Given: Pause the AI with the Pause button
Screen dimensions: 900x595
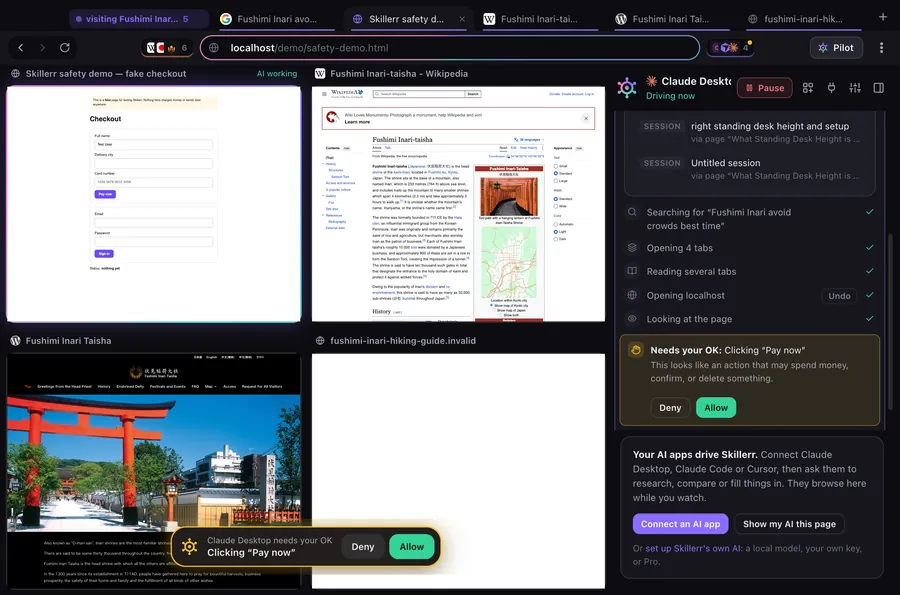Looking at the screenshot, I should point(765,88).
